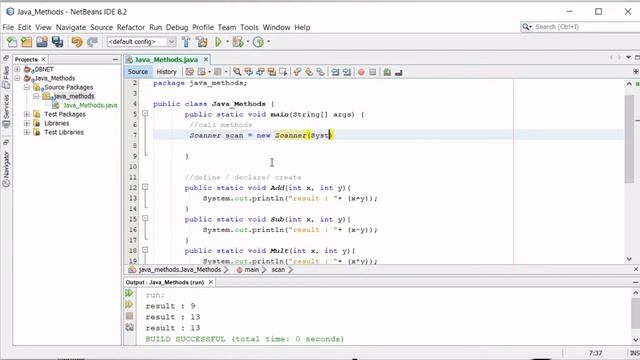This screenshot has width=640, height=360.
Task: Run the project with the green play icon
Action: point(218,42)
